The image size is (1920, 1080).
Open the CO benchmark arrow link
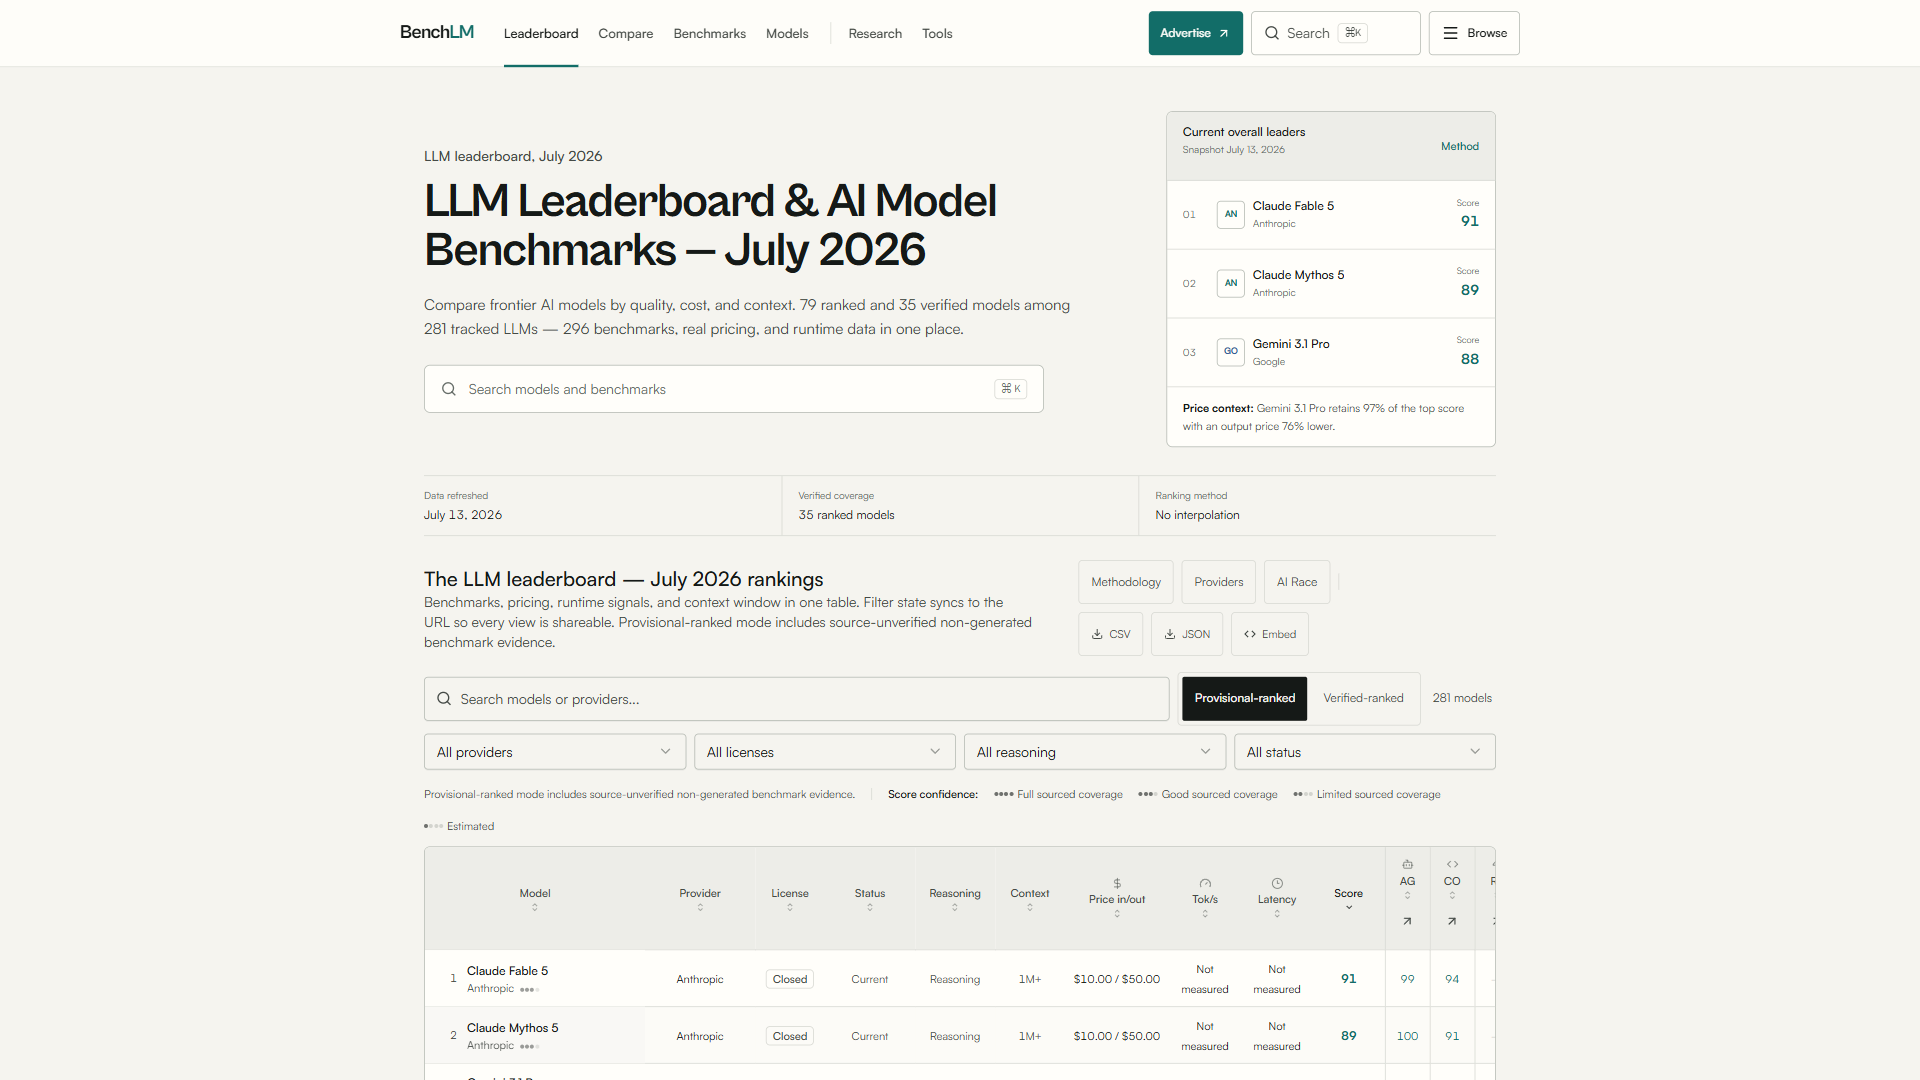pos(1452,921)
